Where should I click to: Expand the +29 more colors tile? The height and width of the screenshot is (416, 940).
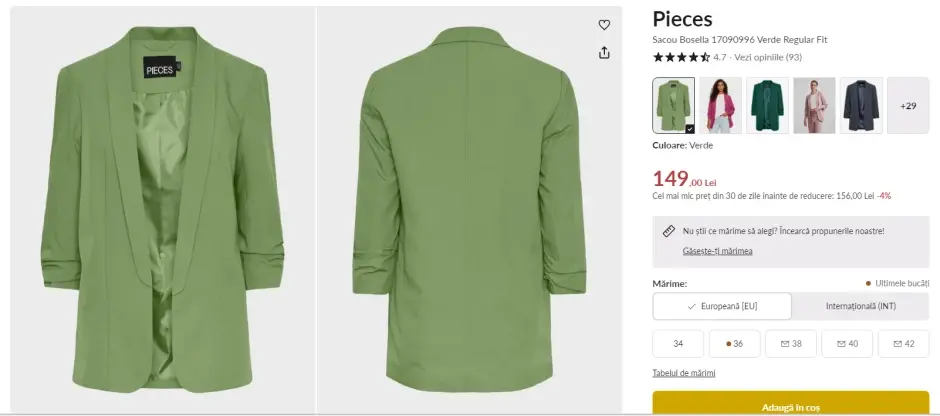[908, 105]
